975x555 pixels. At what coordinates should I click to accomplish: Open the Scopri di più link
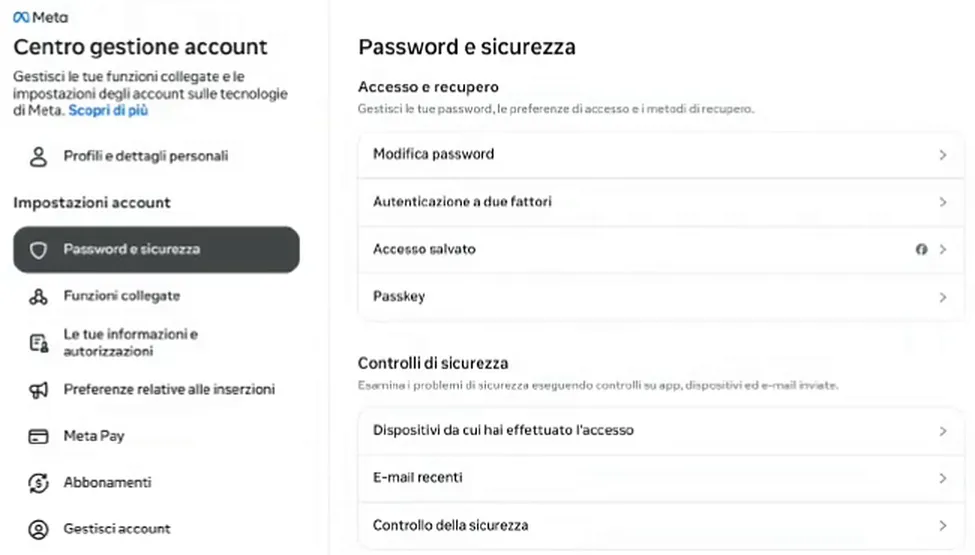pos(108,111)
